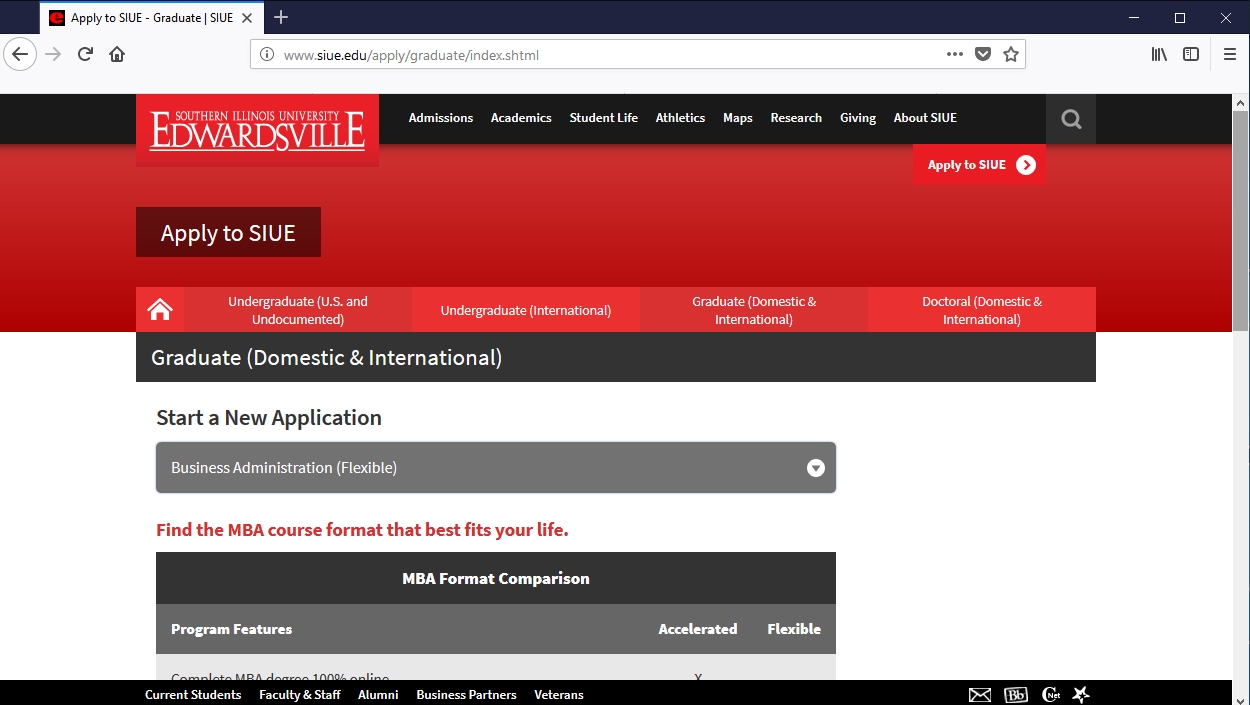Open the Blackboard (Bb) icon
The width and height of the screenshot is (1250, 705).
pos(1015,695)
